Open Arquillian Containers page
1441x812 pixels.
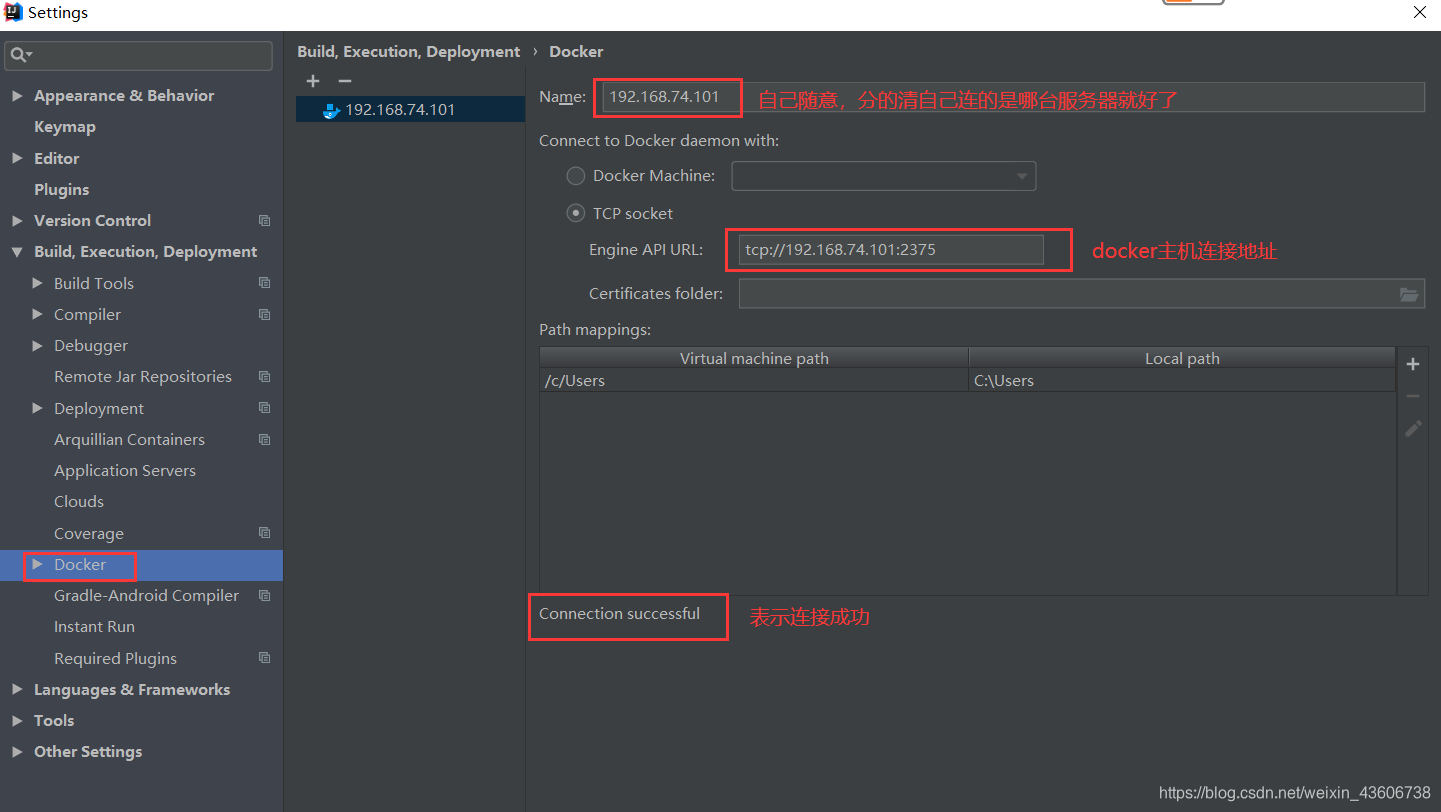[x=129, y=439]
